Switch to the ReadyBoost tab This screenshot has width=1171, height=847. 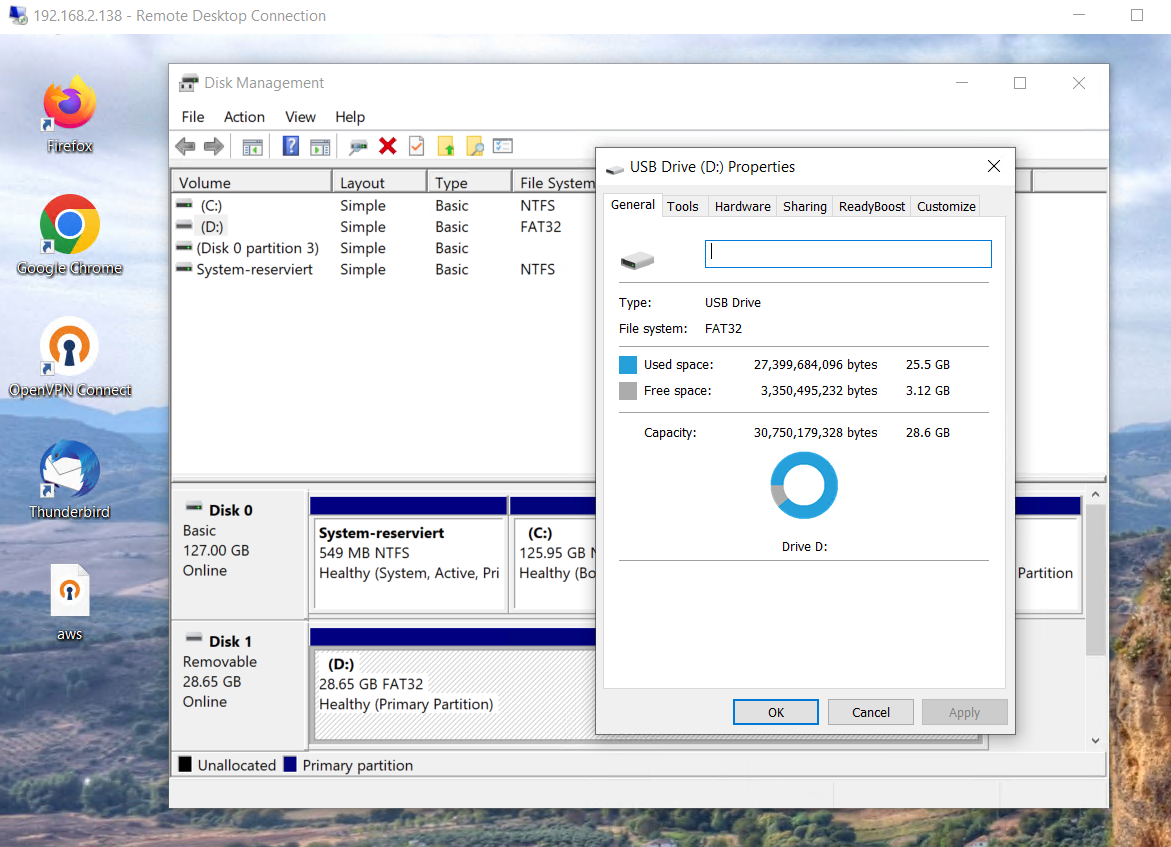coord(872,206)
